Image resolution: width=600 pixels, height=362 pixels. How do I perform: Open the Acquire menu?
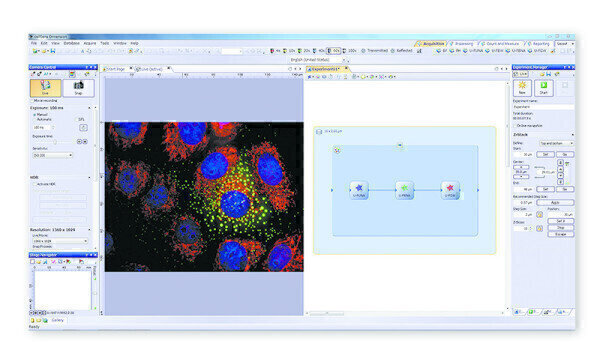coord(90,43)
